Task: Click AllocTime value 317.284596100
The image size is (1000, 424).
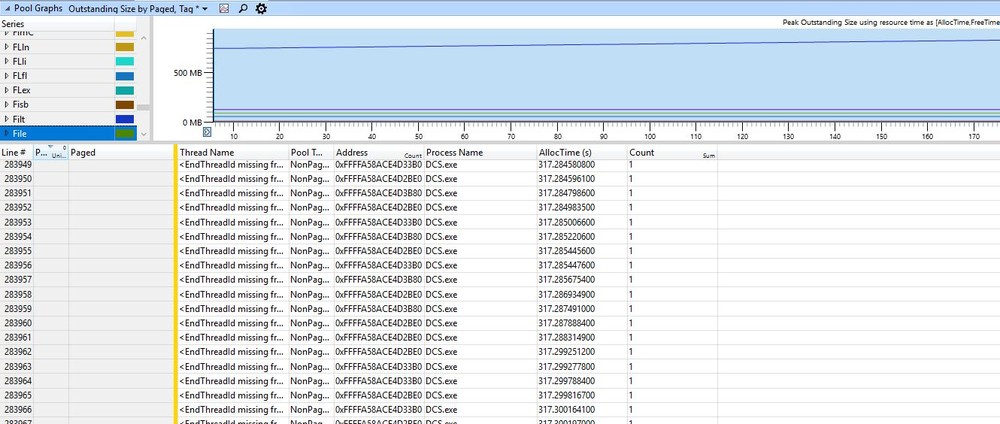Action: pyautogui.click(x=566, y=179)
